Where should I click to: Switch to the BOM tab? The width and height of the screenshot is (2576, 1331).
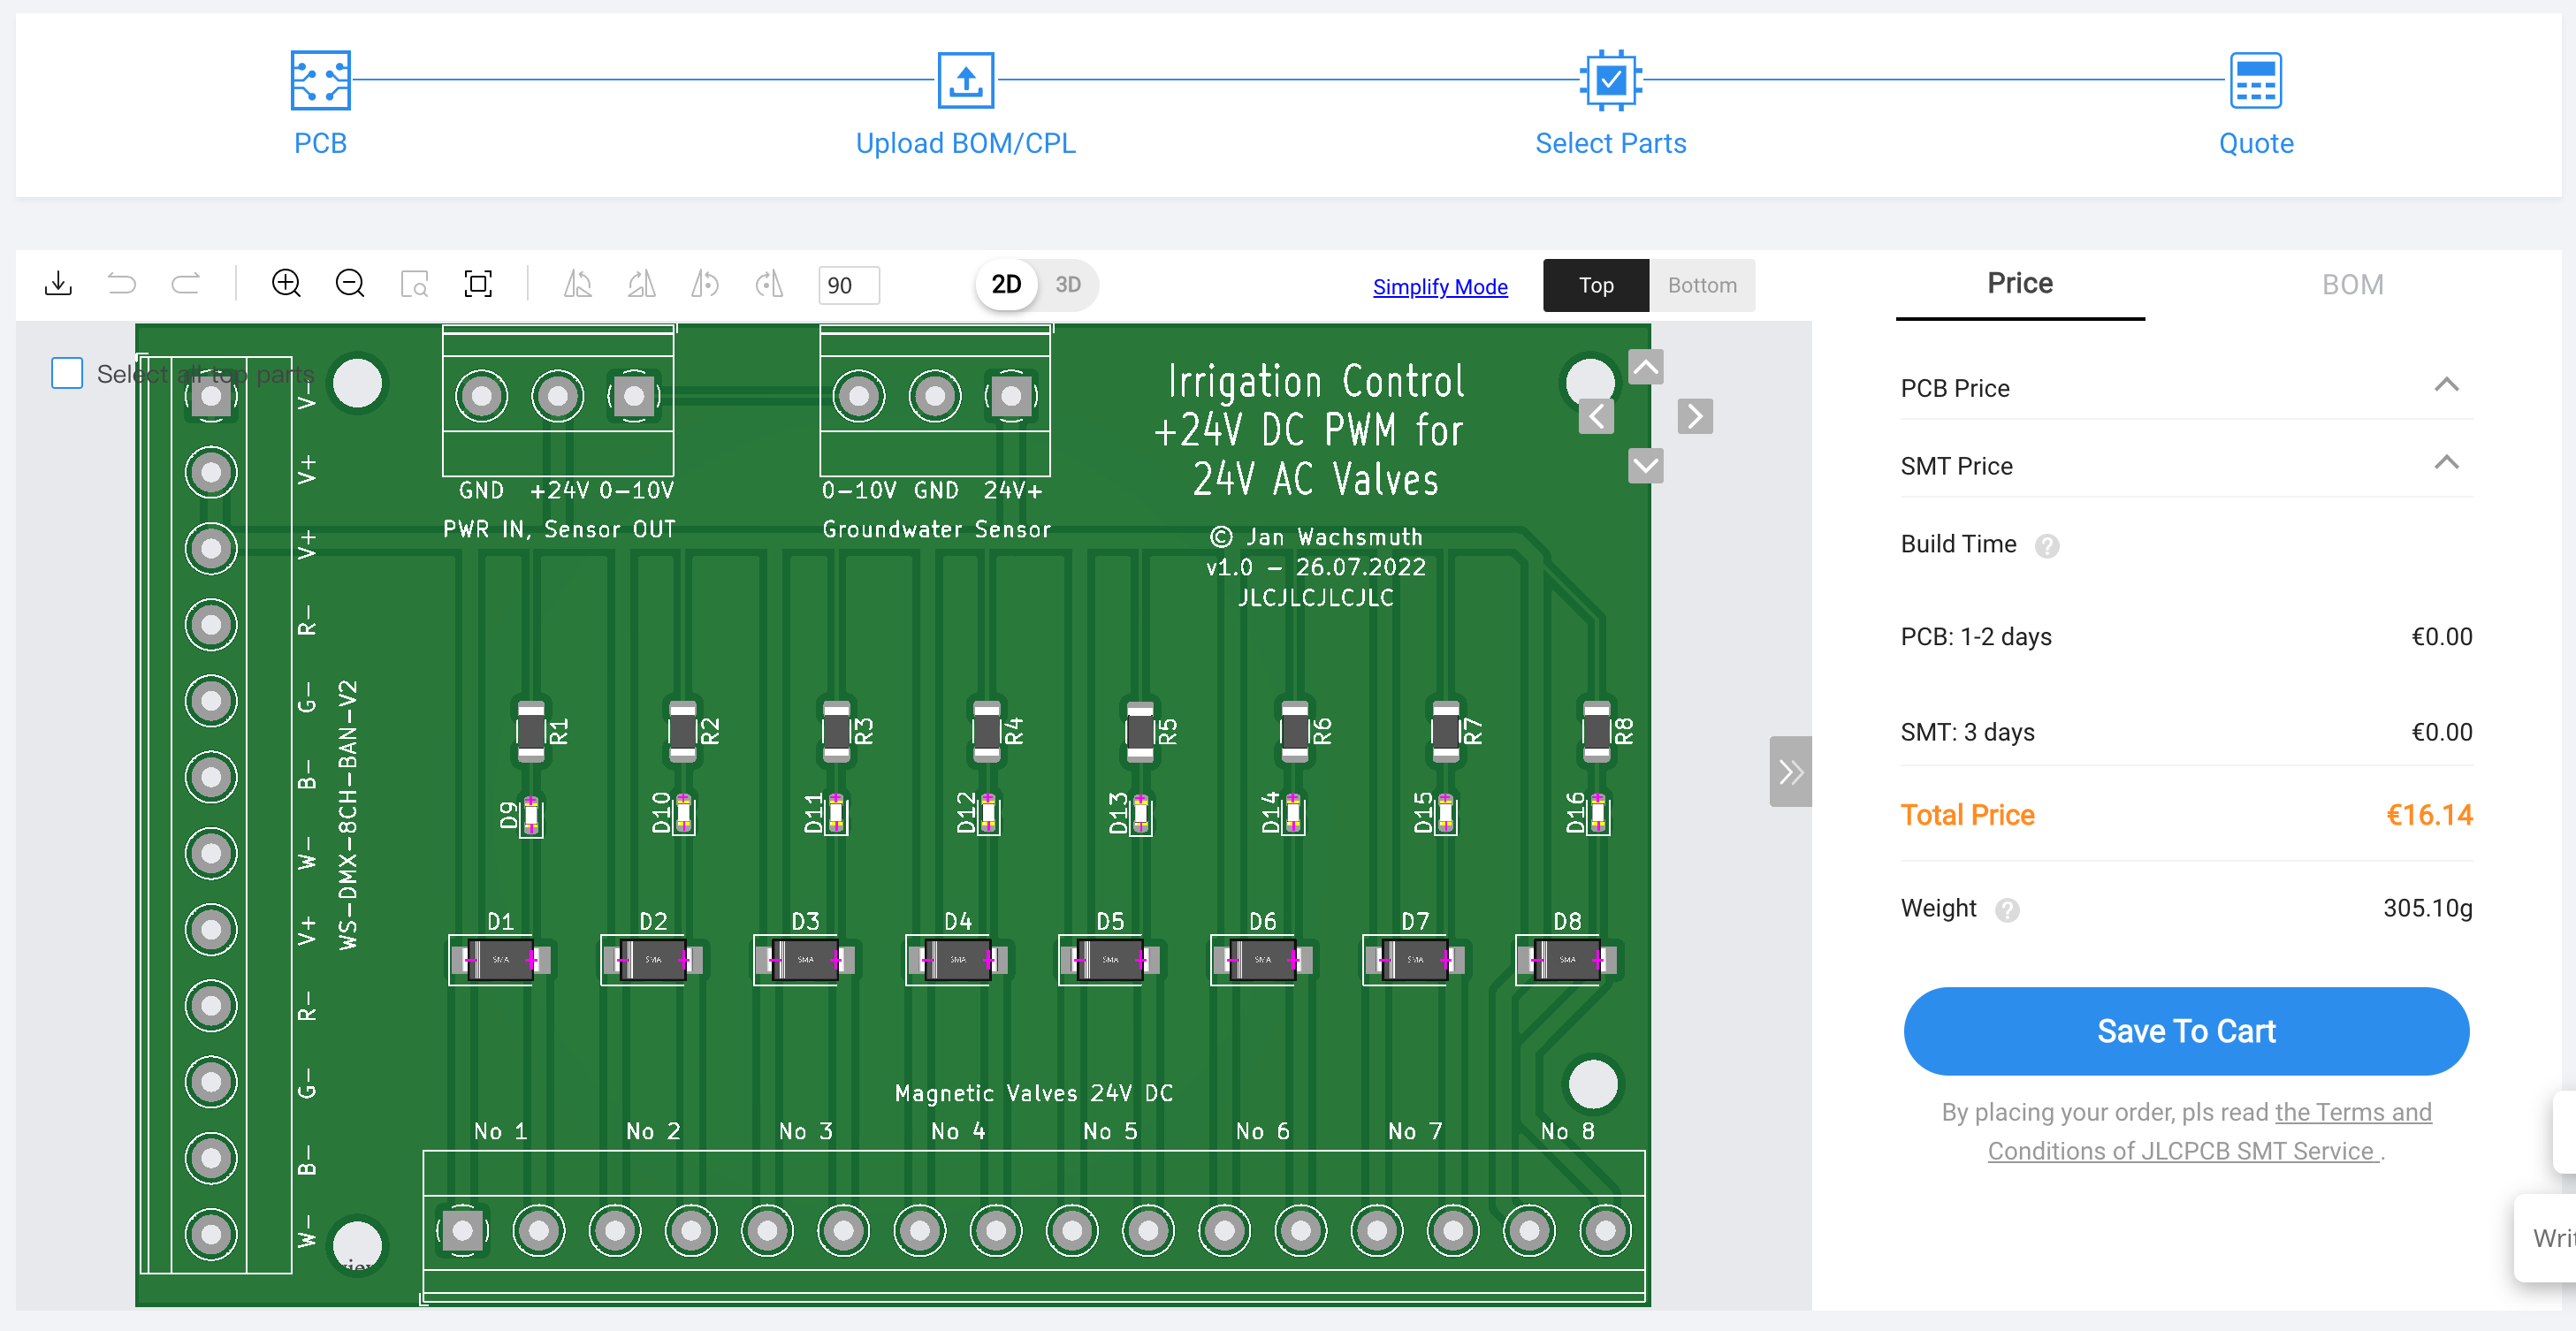2352,284
